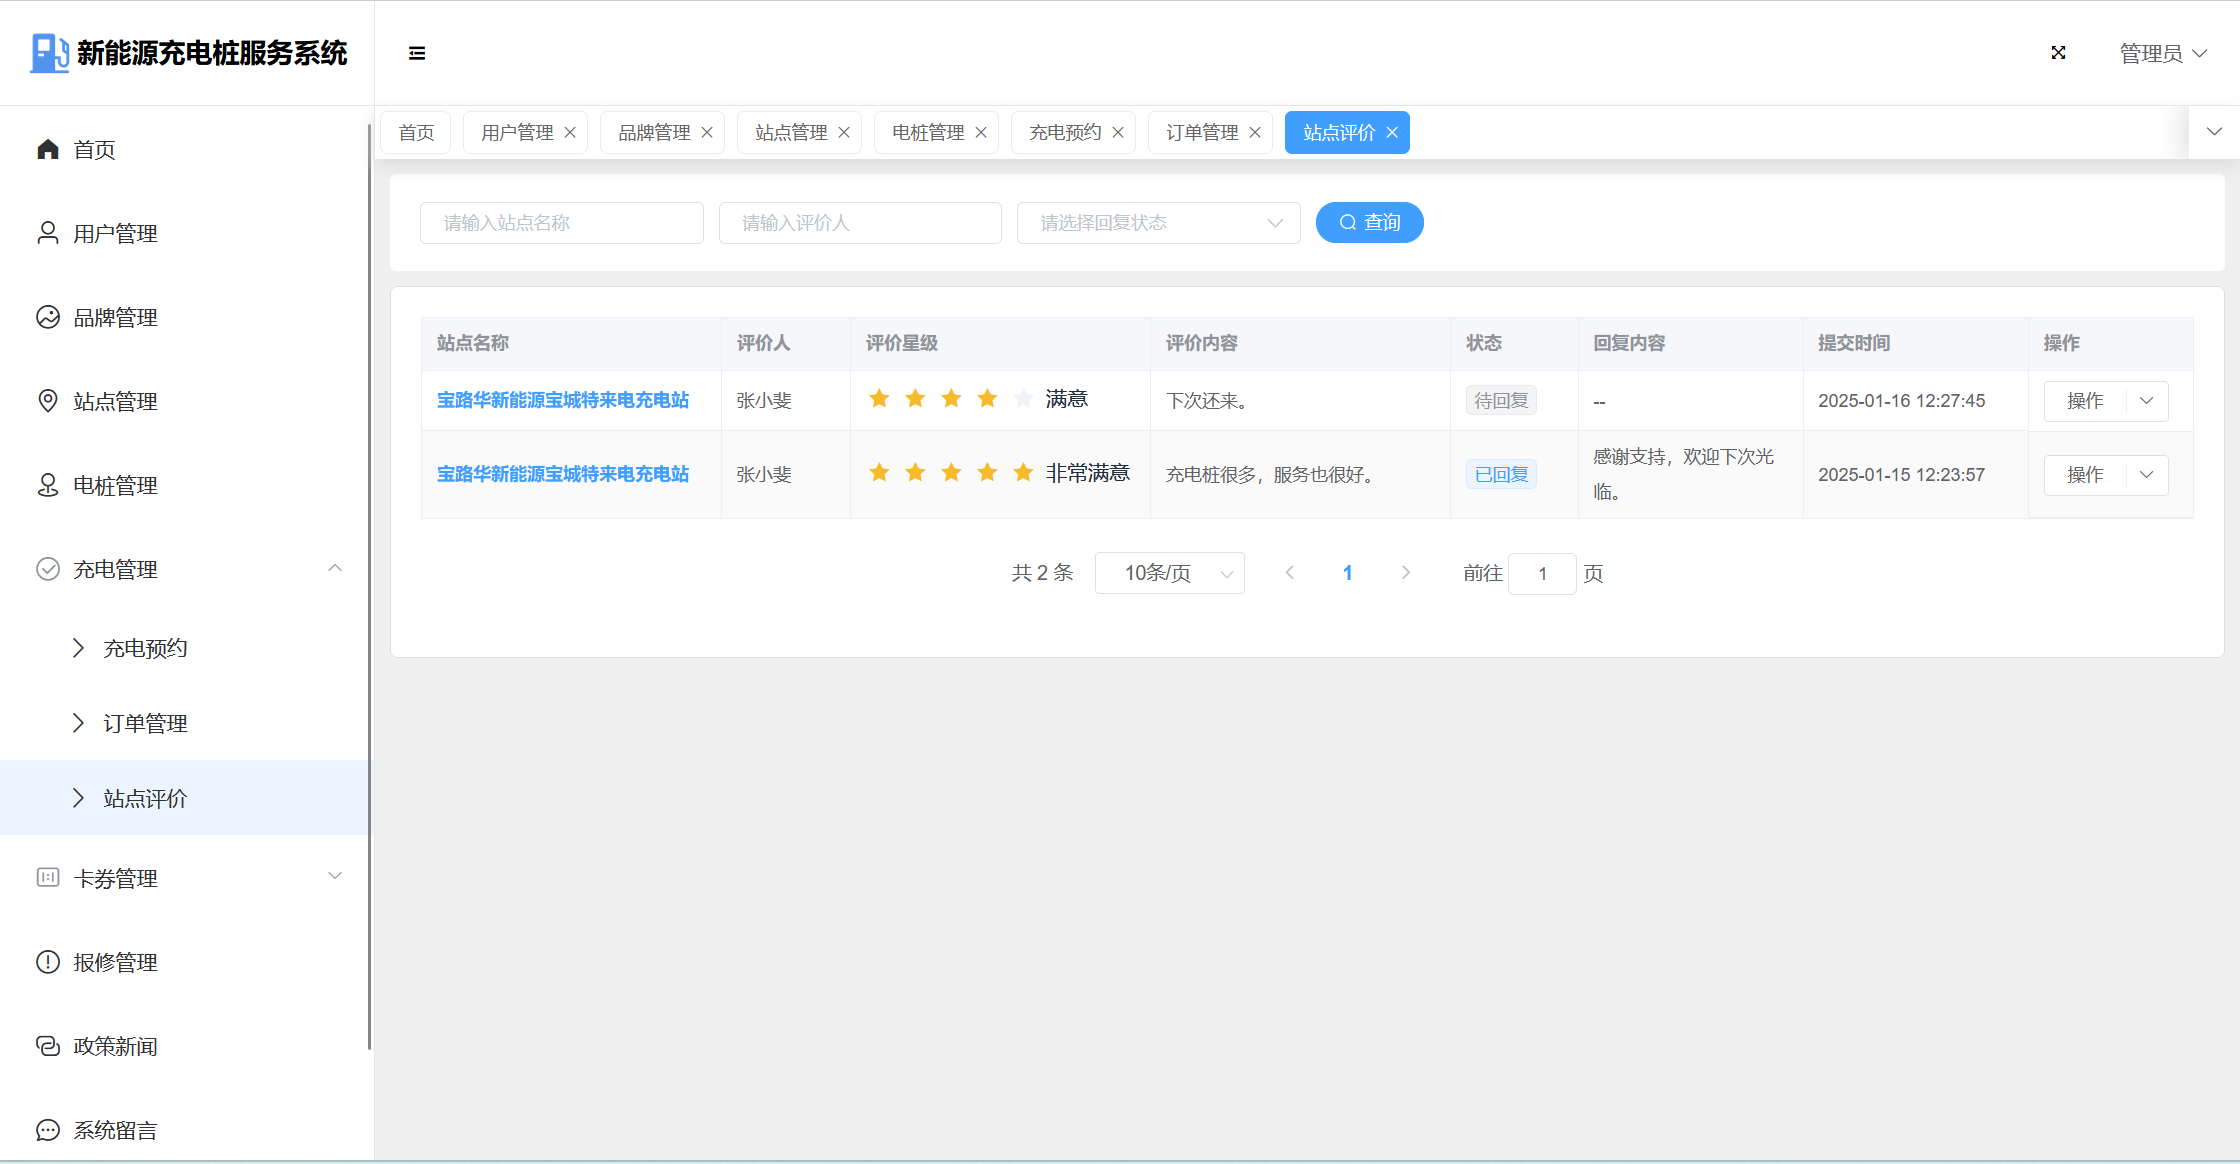Expand the 10条/页 page size selector
The image size is (2240, 1164).
coord(1169,573)
